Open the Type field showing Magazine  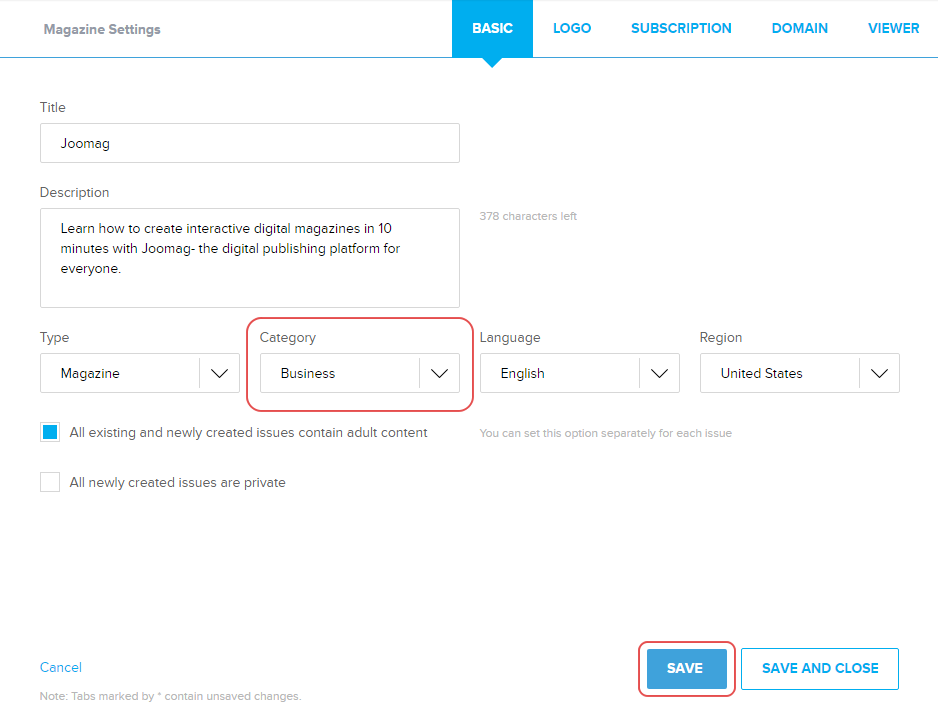(x=120, y=373)
